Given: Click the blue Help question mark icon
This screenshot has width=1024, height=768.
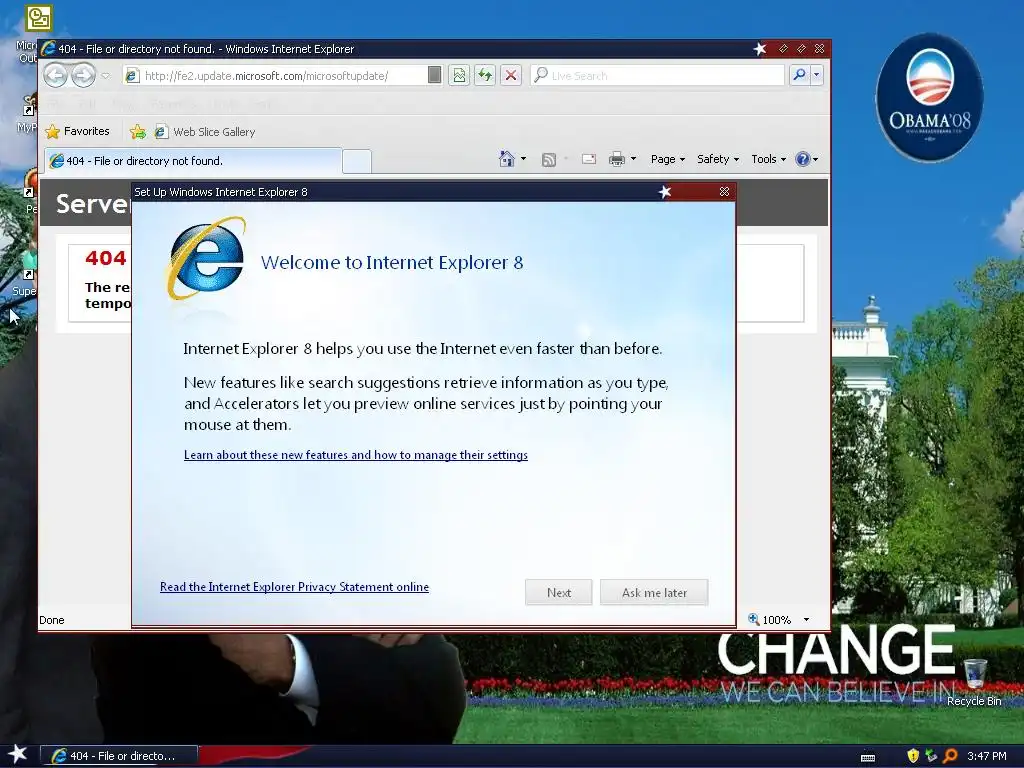Looking at the screenshot, I should pos(803,159).
